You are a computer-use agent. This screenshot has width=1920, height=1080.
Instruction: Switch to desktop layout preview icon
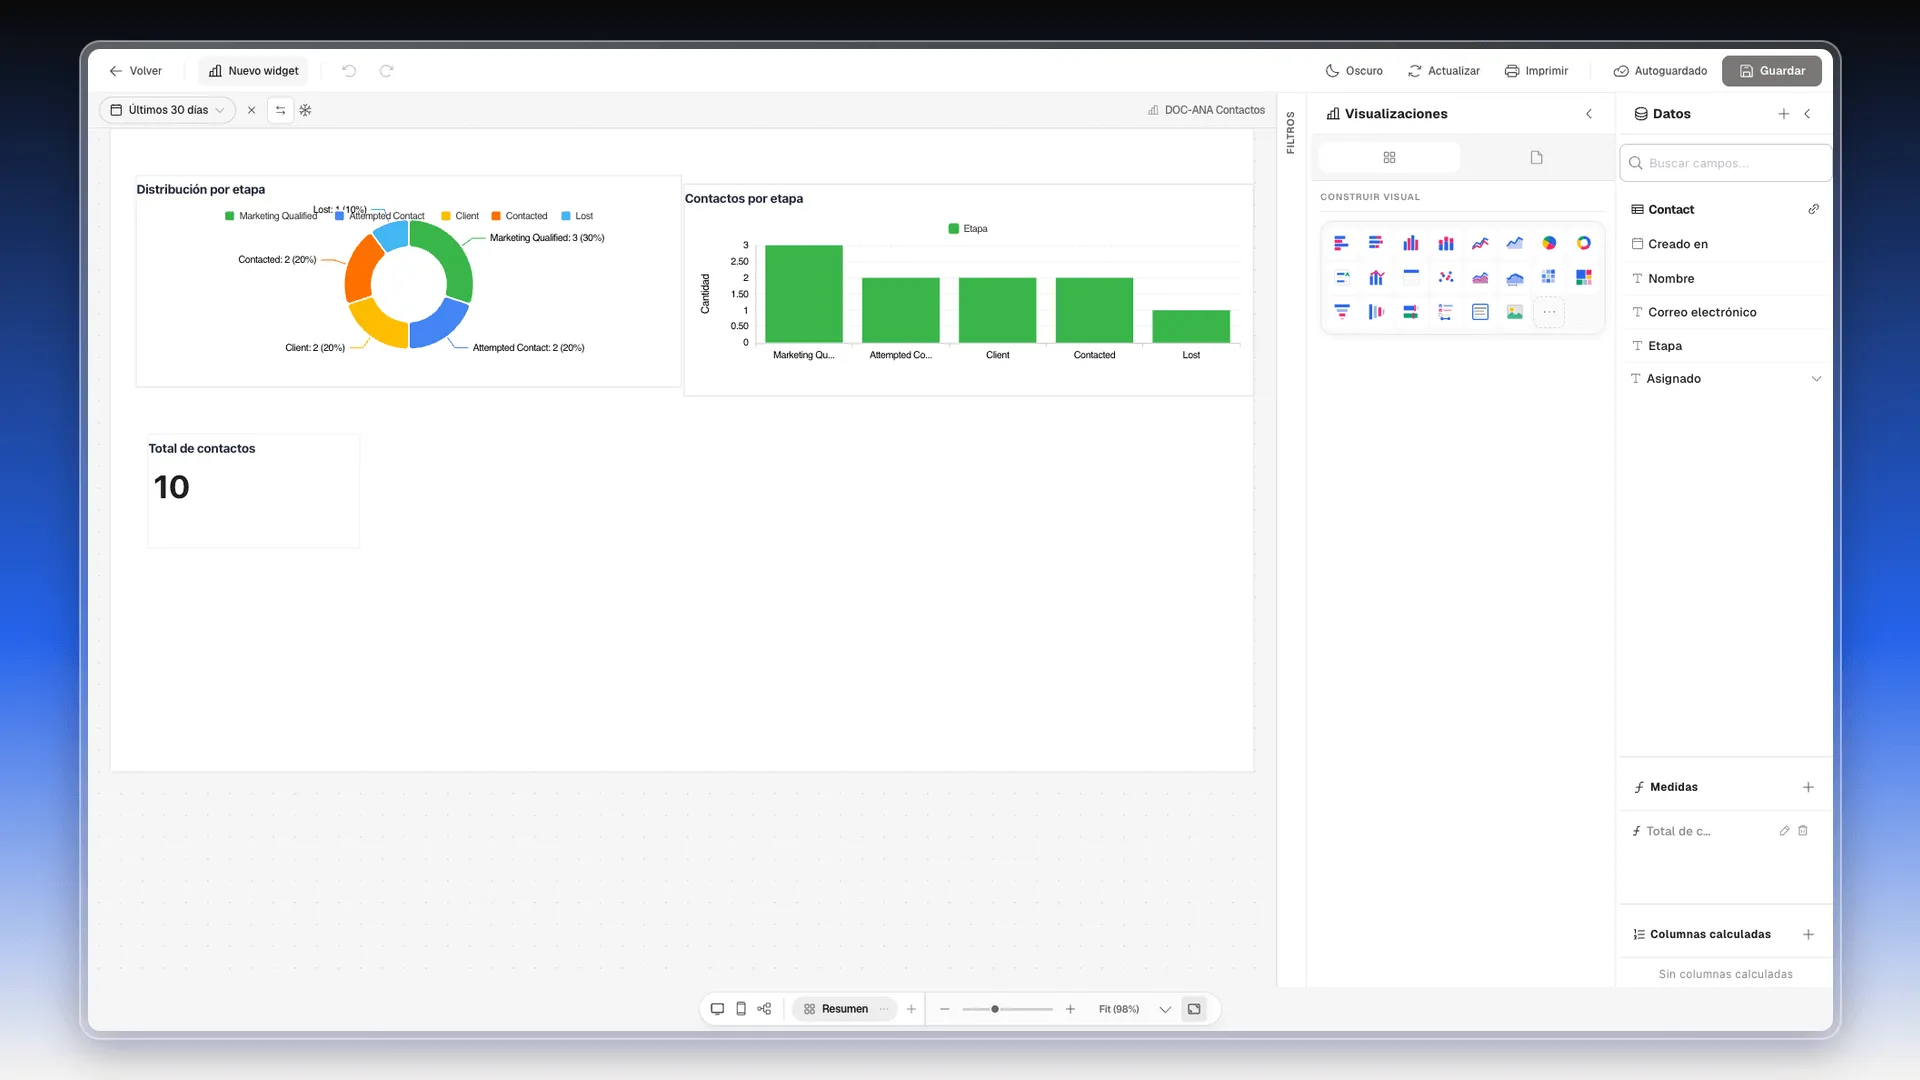click(x=717, y=1009)
